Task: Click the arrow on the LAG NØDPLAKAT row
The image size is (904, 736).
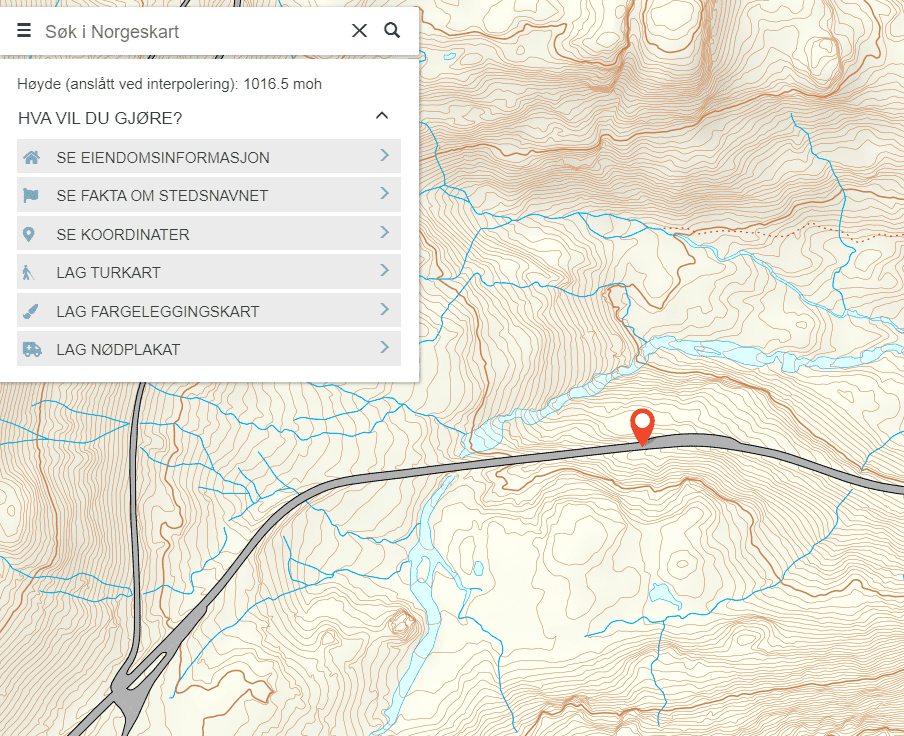Action: pyautogui.click(x=384, y=349)
